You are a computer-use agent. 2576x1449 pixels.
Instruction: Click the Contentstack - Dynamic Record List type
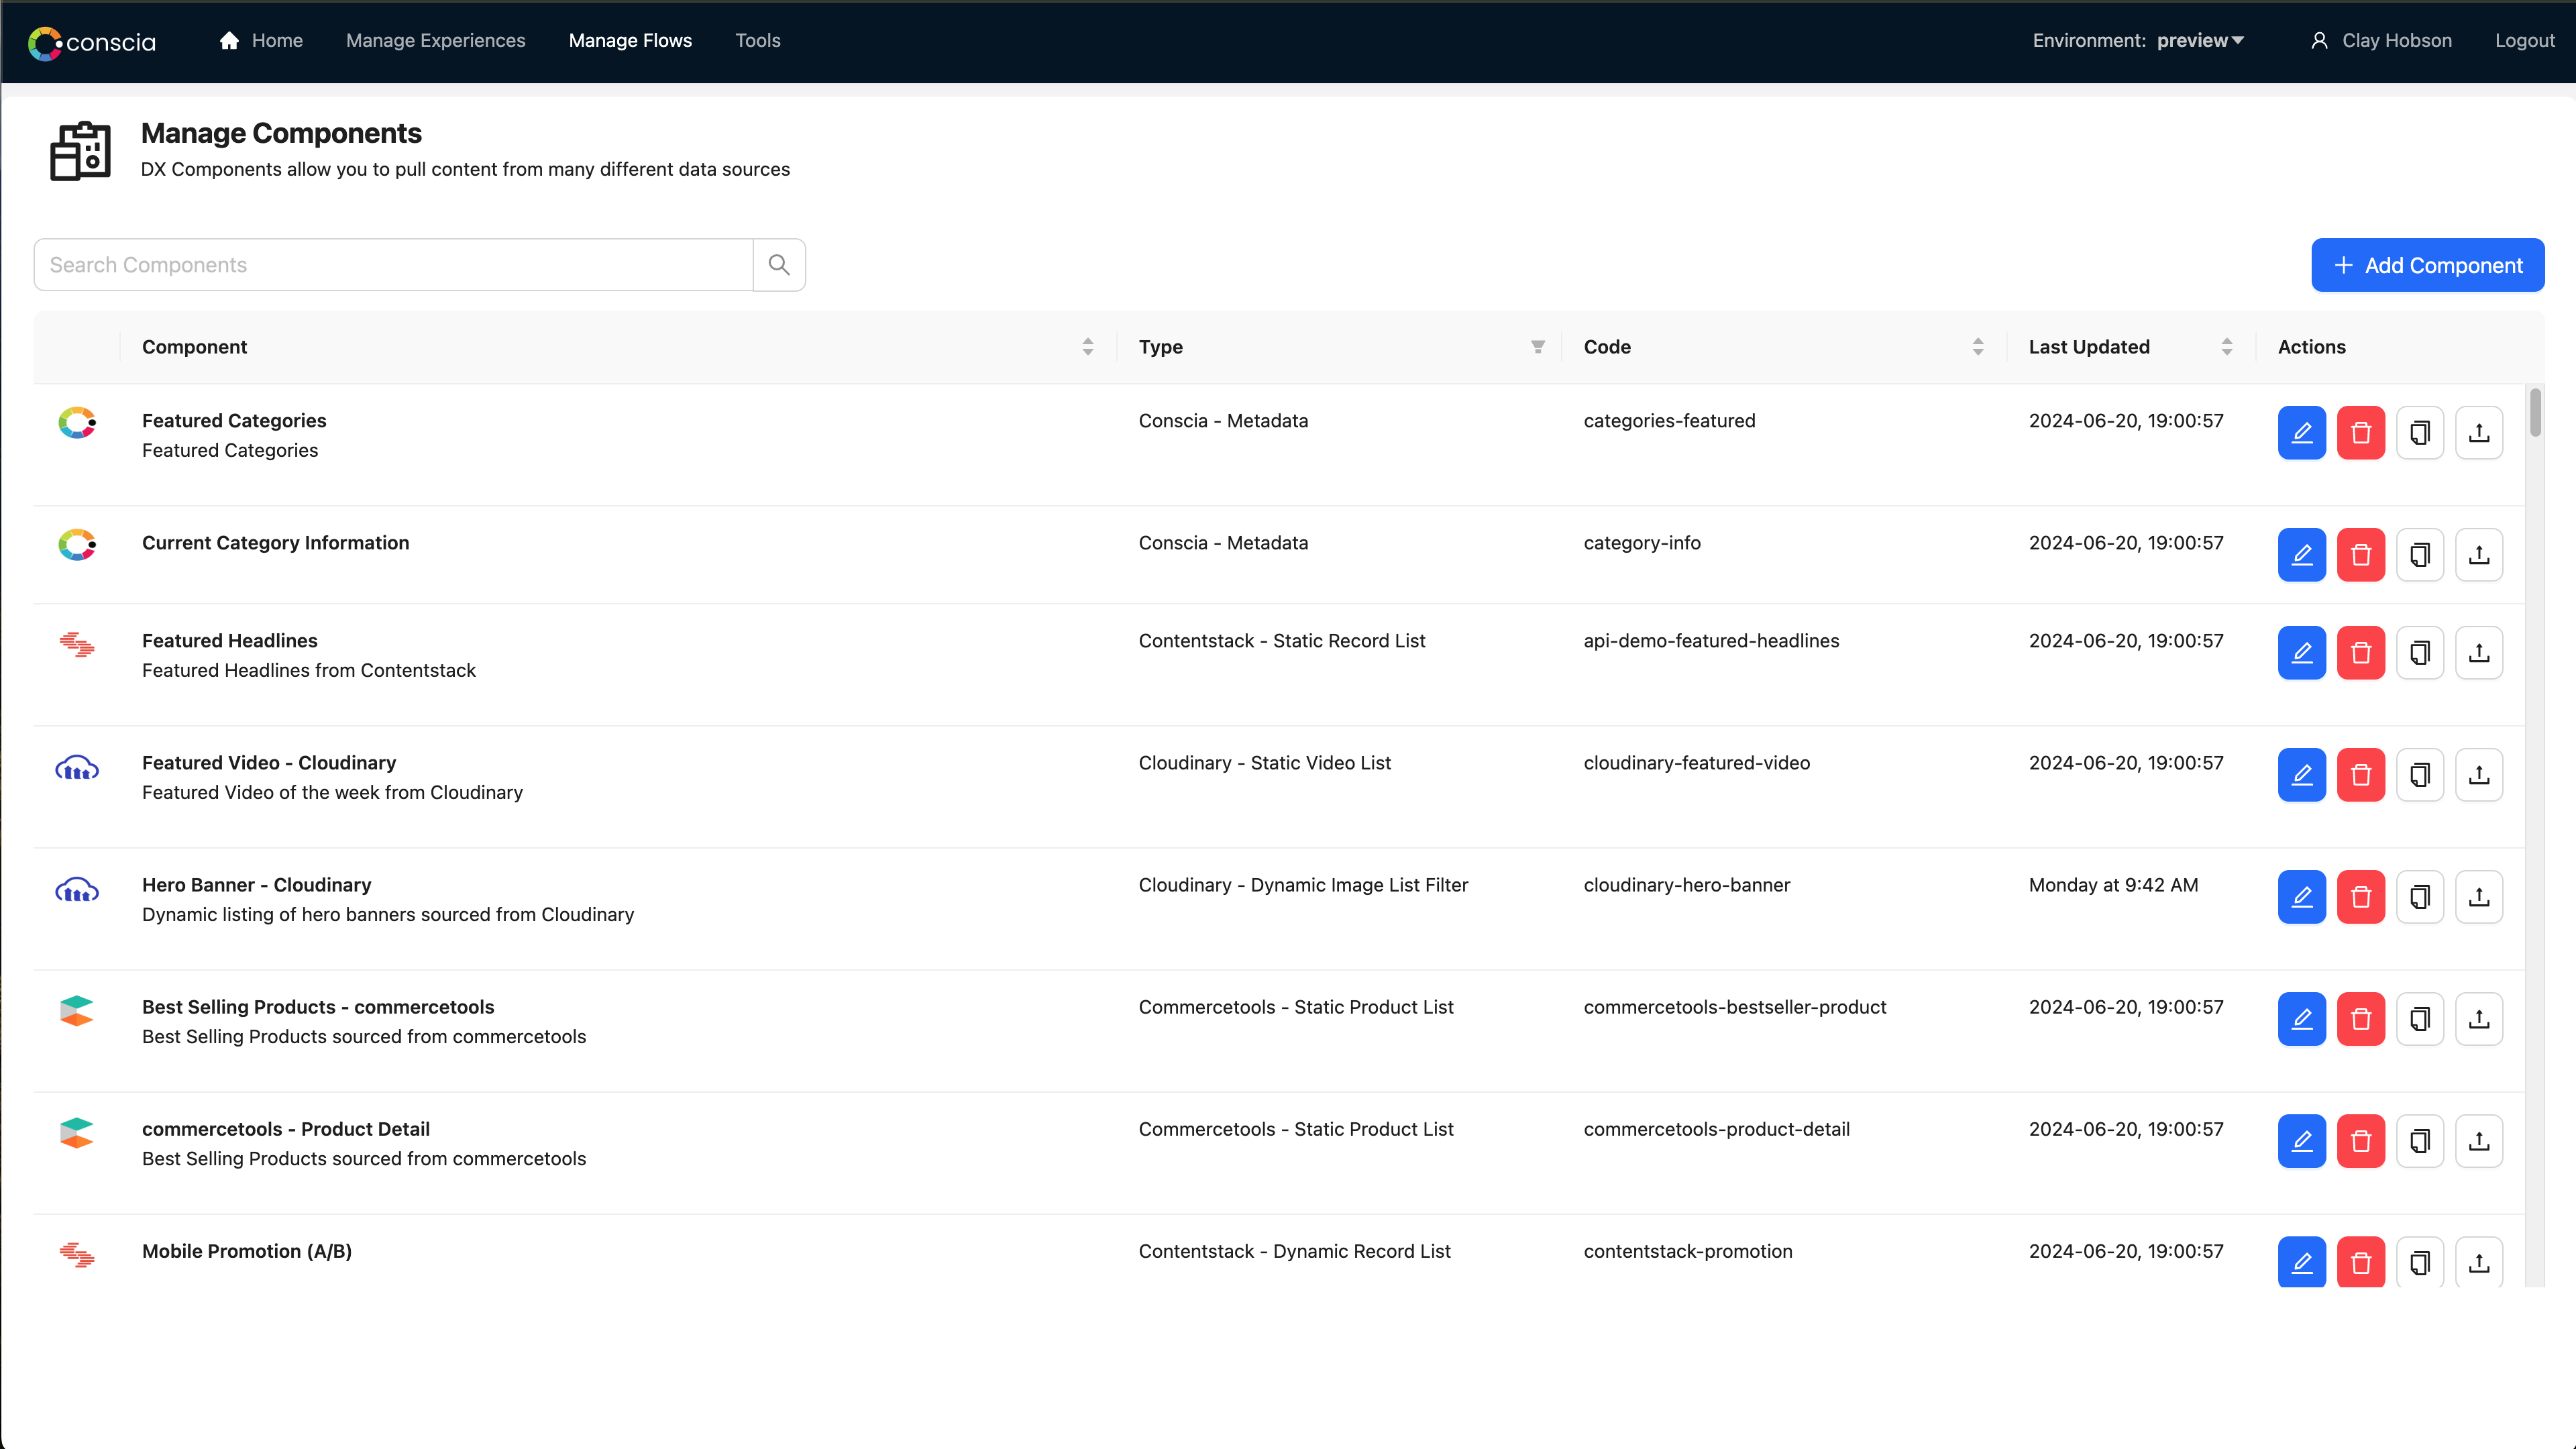point(1294,1251)
